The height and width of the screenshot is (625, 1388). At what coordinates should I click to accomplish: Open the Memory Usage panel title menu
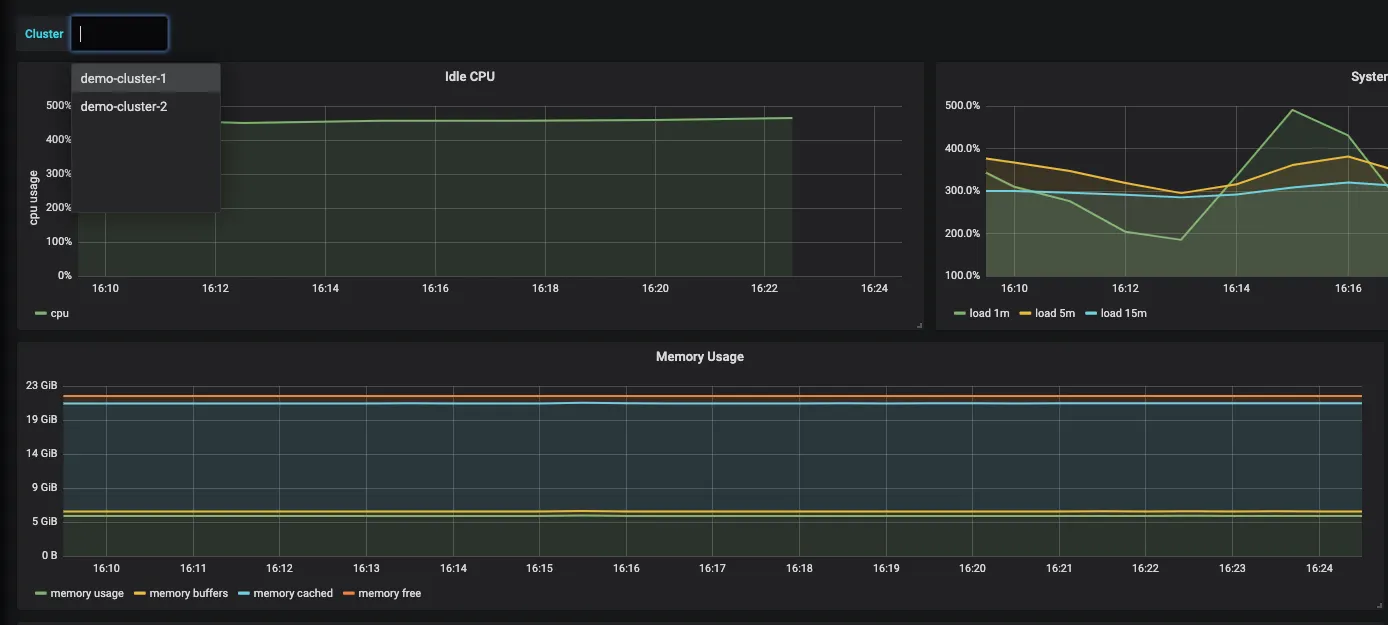click(x=700, y=356)
